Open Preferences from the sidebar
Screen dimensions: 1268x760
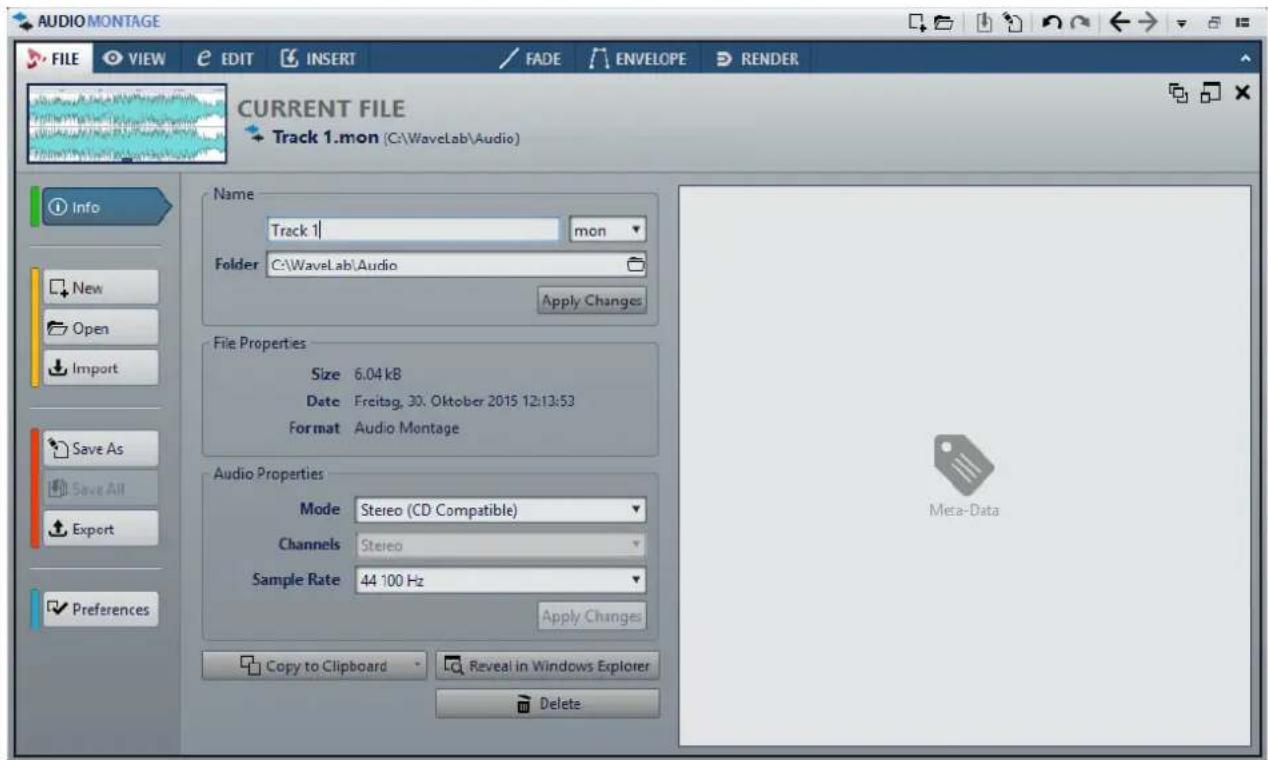(x=100, y=608)
